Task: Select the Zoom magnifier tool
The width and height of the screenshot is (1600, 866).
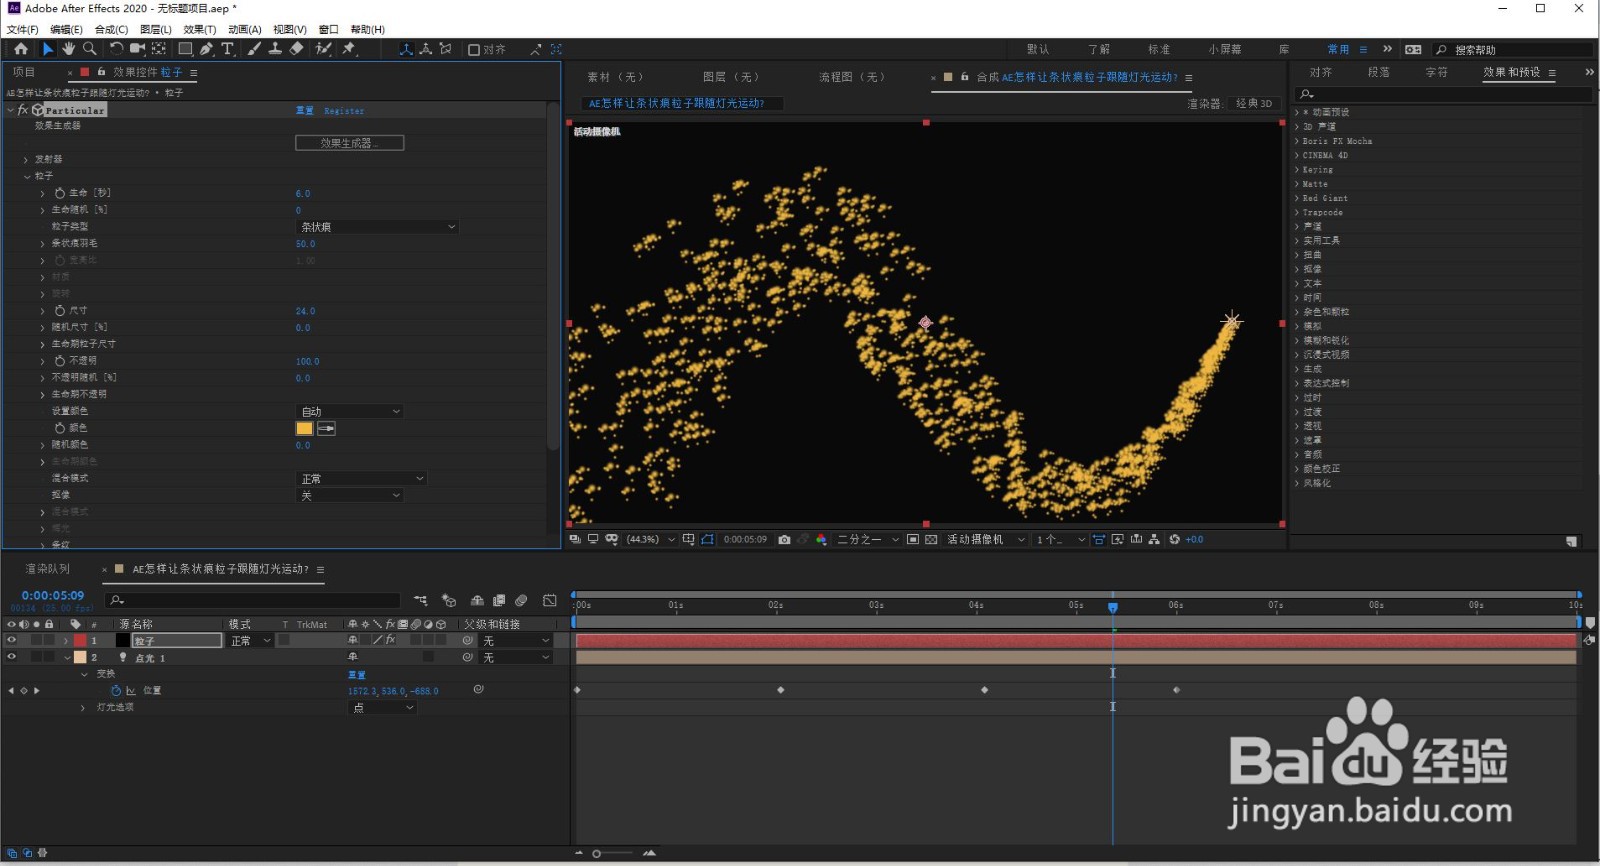Action: click(90, 48)
